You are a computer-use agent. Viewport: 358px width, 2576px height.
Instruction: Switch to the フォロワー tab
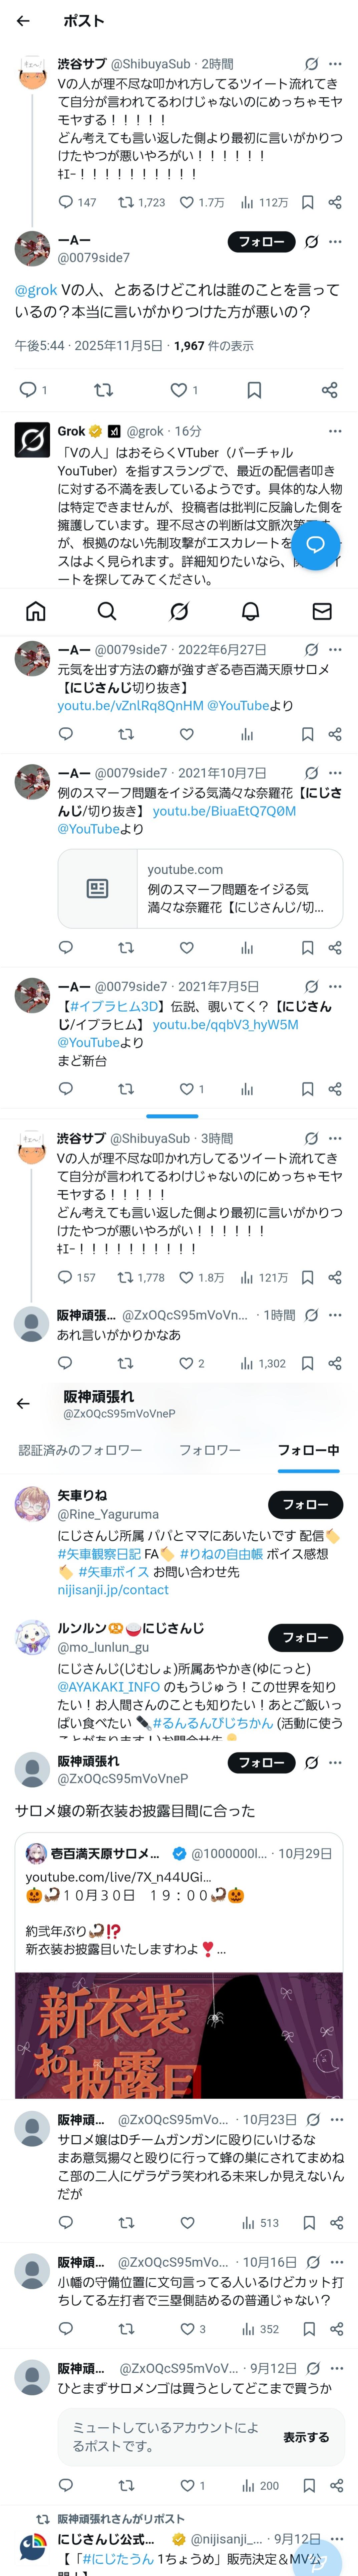(210, 1450)
